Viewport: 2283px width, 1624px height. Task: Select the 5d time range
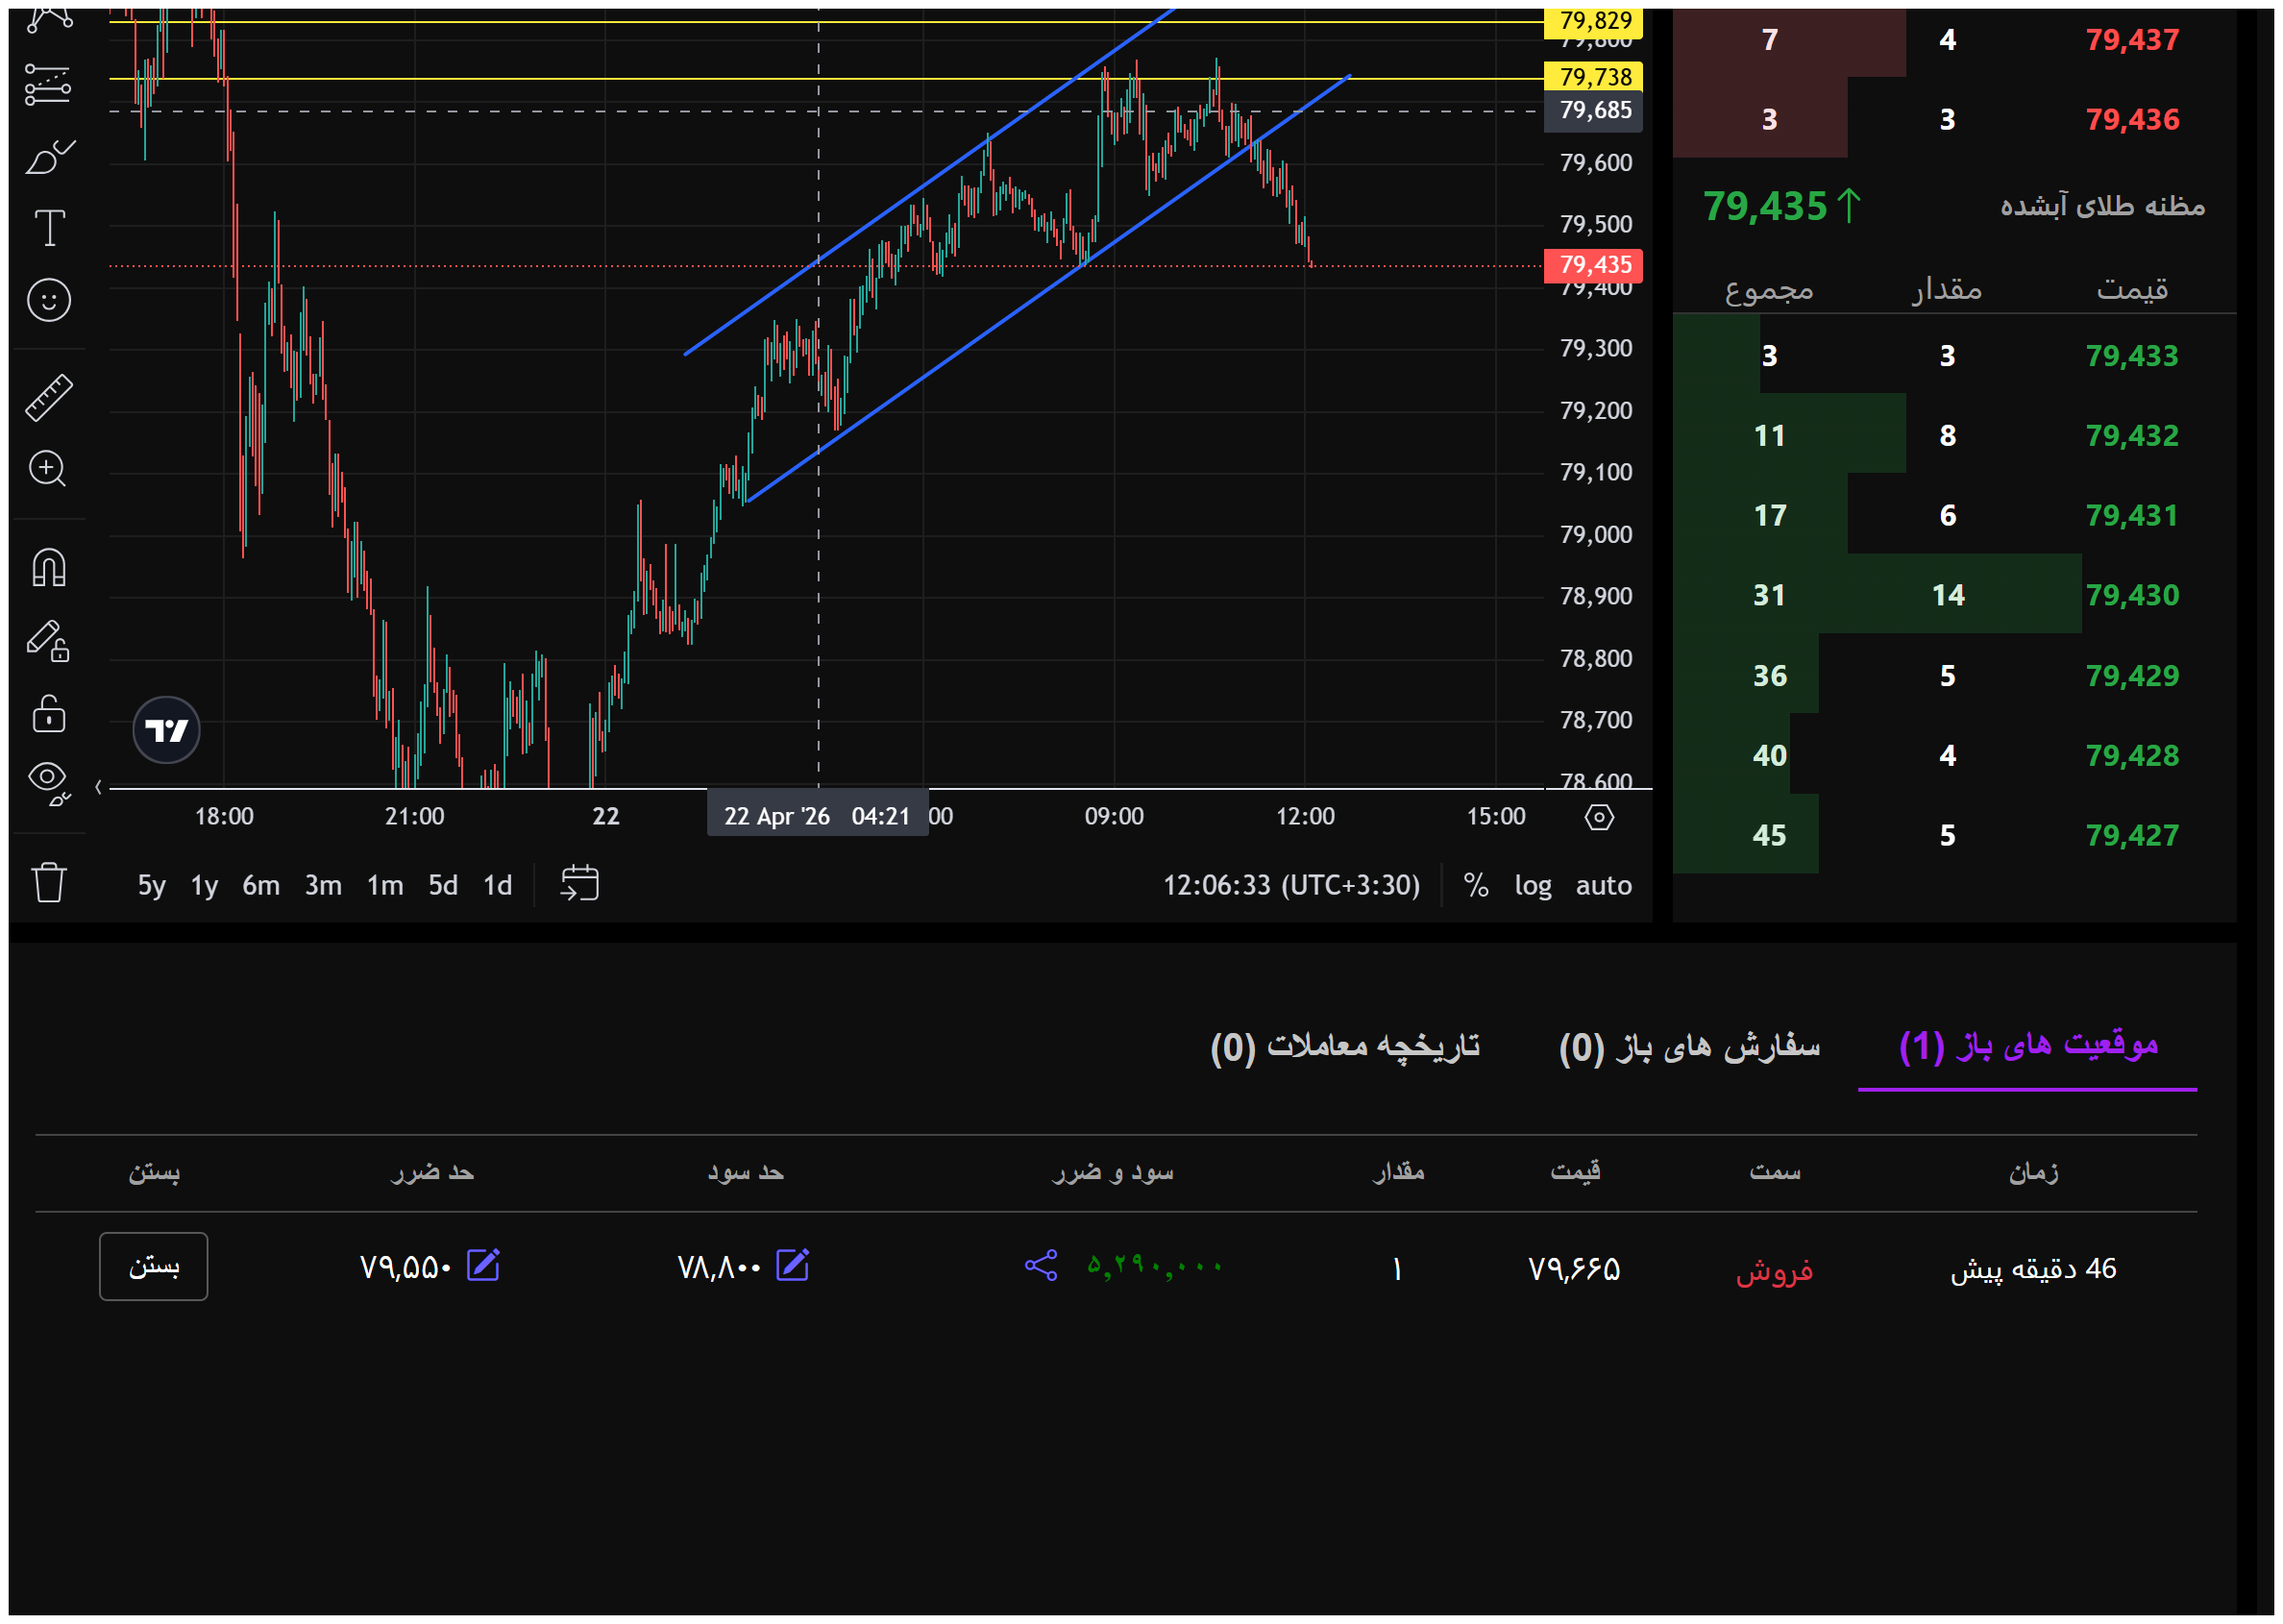coord(443,886)
